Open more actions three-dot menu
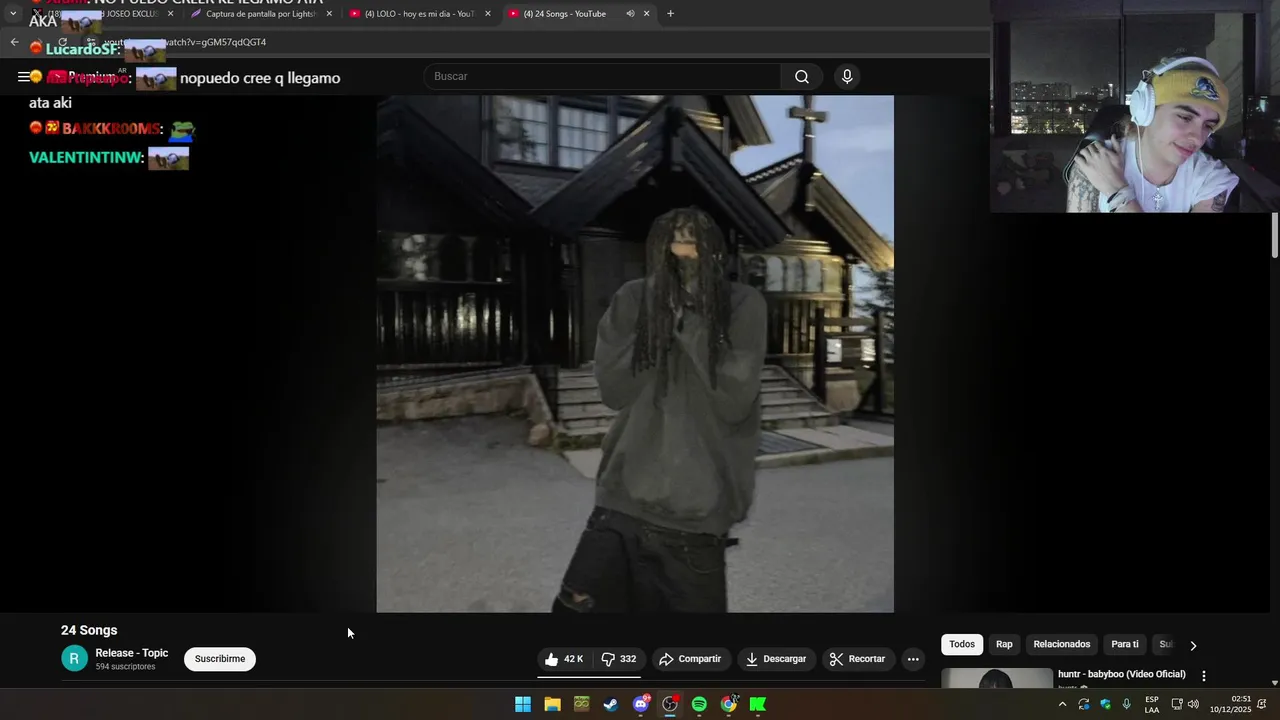Image resolution: width=1280 pixels, height=720 pixels. [x=913, y=659]
